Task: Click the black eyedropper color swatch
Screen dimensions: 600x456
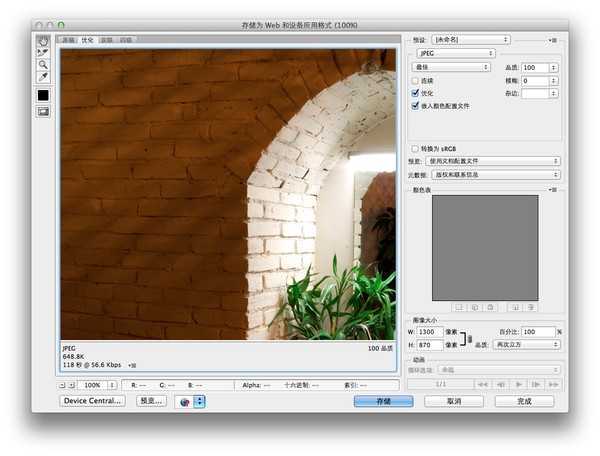Action: (43, 95)
